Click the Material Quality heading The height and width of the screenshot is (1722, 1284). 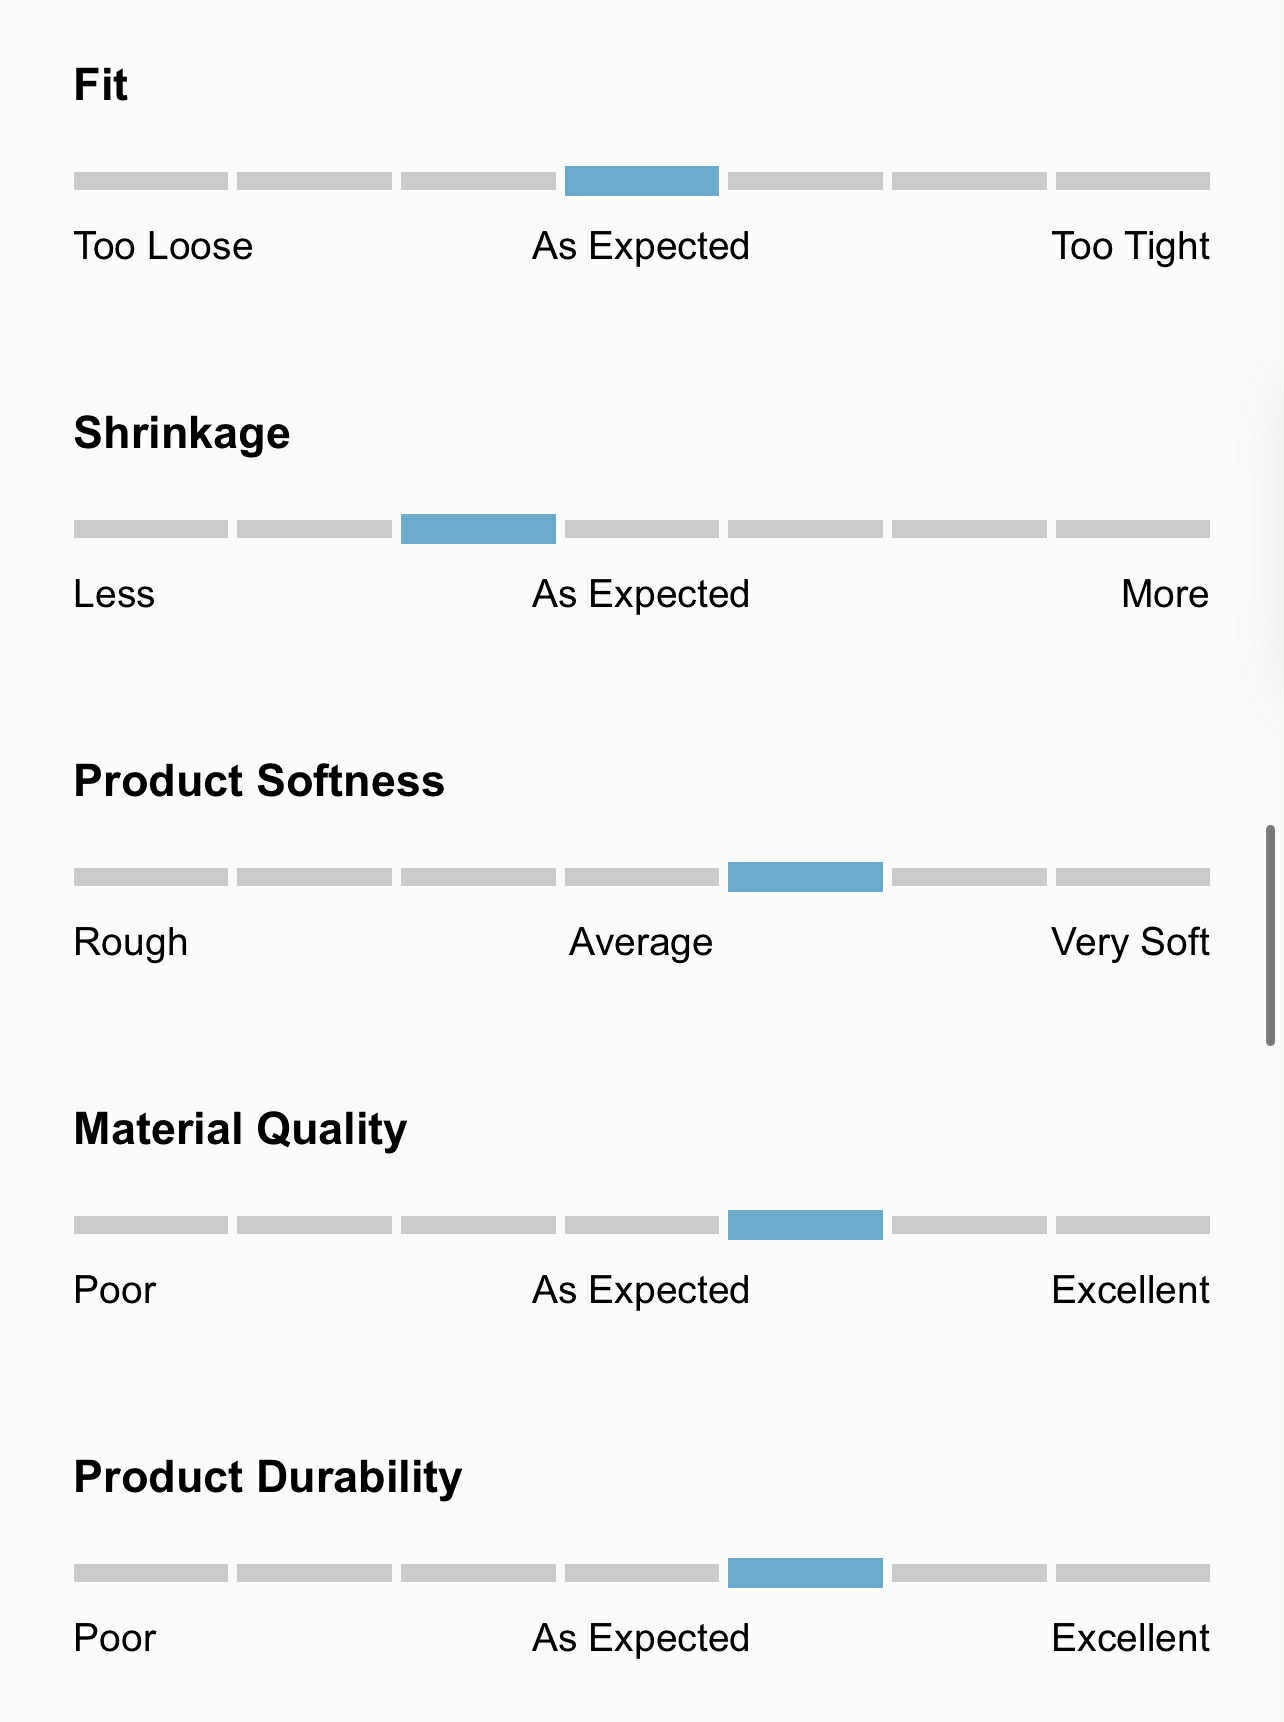coord(240,1129)
